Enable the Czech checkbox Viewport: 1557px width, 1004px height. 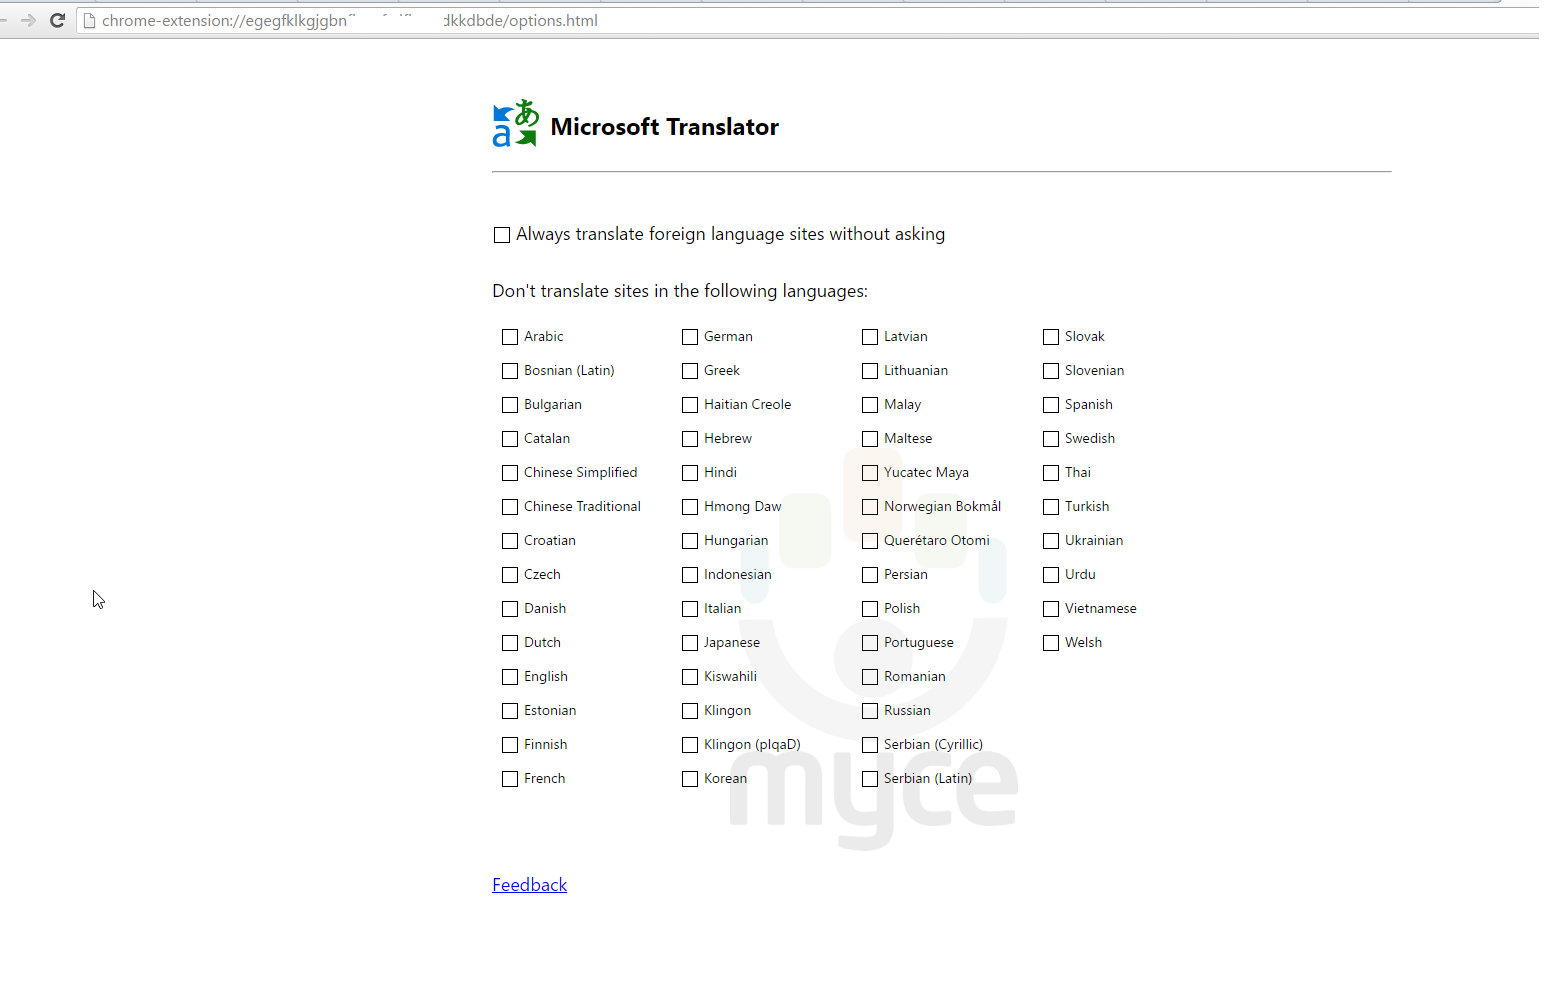click(x=510, y=575)
